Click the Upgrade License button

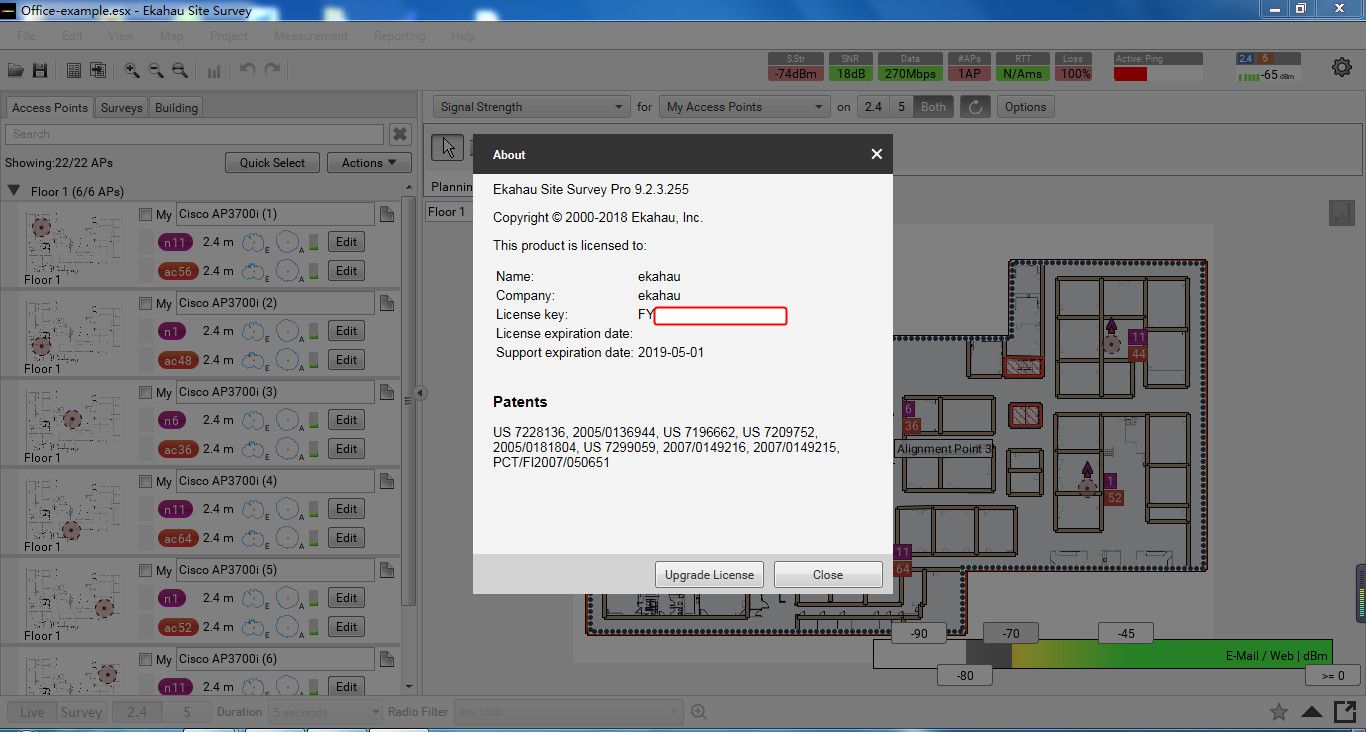click(x=709, y=575)
